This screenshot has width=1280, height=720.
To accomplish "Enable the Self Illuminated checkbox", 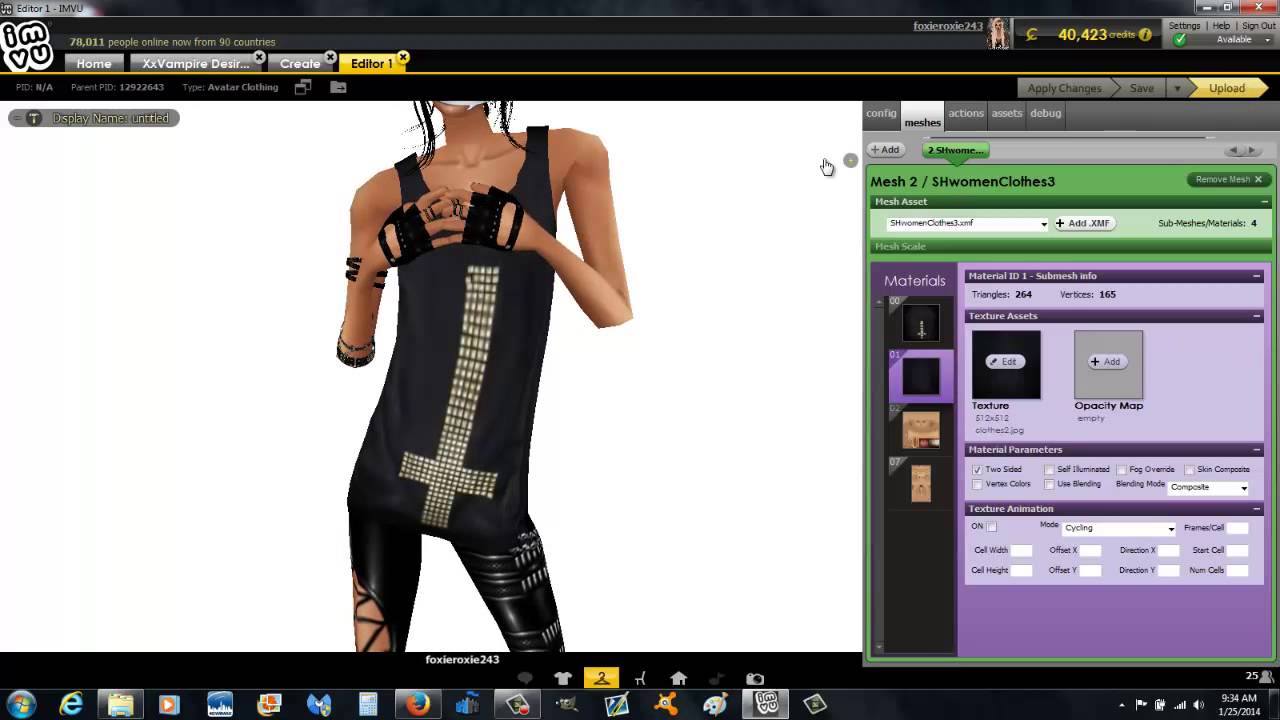I will point(1049,470).
